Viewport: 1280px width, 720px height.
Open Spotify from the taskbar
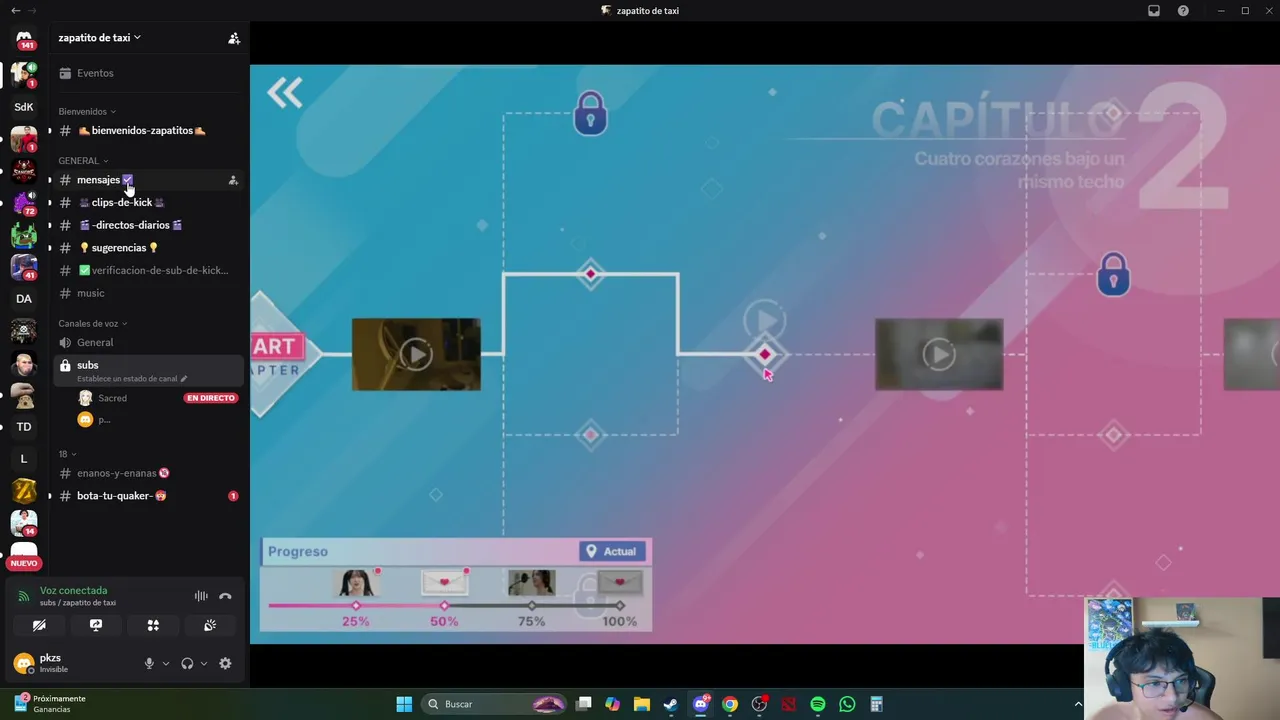(x=818, y=704)
